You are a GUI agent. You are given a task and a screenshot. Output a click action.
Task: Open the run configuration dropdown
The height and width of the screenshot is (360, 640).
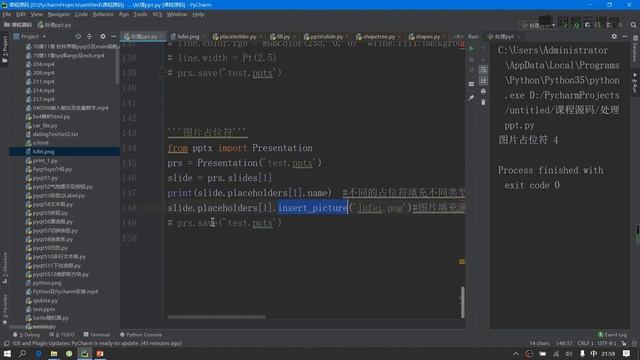[x=539, y=25]
